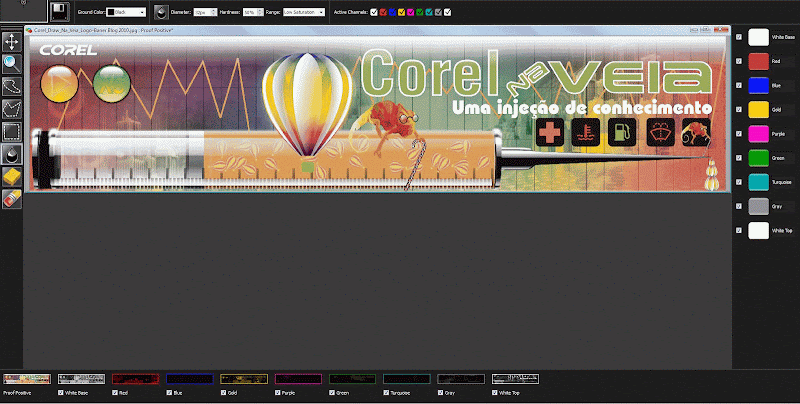The width and height of the screenshot is (800, 404).
Task: Toggle the Blue checkbox in right panel
Action: 739,86
